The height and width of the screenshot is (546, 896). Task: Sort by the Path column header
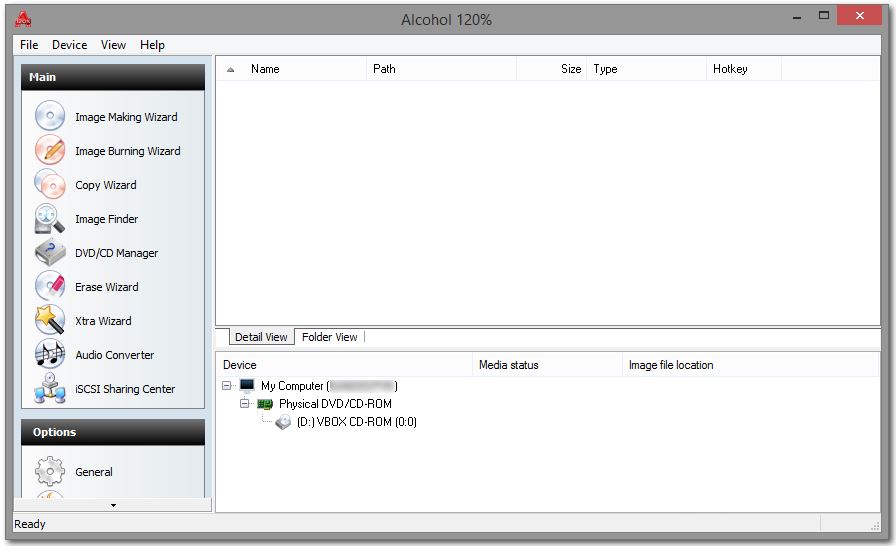coord(441,69)
